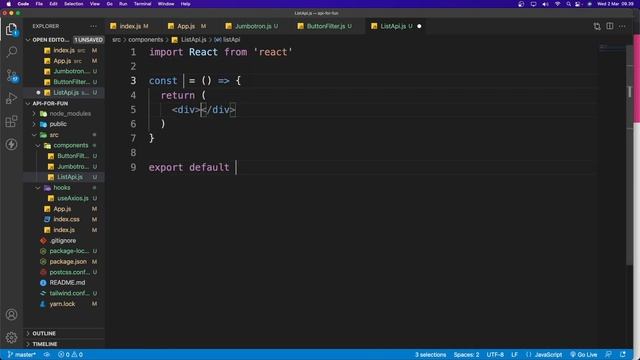The height and width of the screenshot is (360, 640).
Task: Open errors and warnings in status bar
Action: [70, 355]
